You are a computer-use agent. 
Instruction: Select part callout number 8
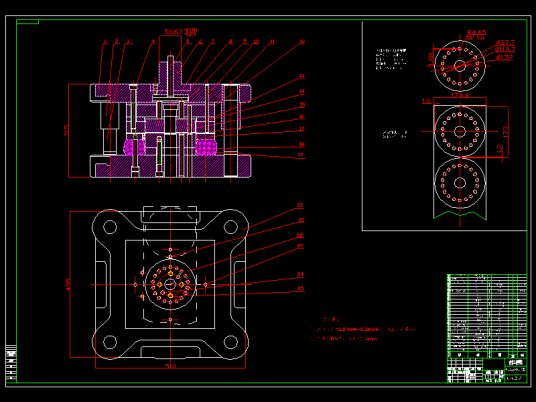pyautogui.click(x=230, y=42)
